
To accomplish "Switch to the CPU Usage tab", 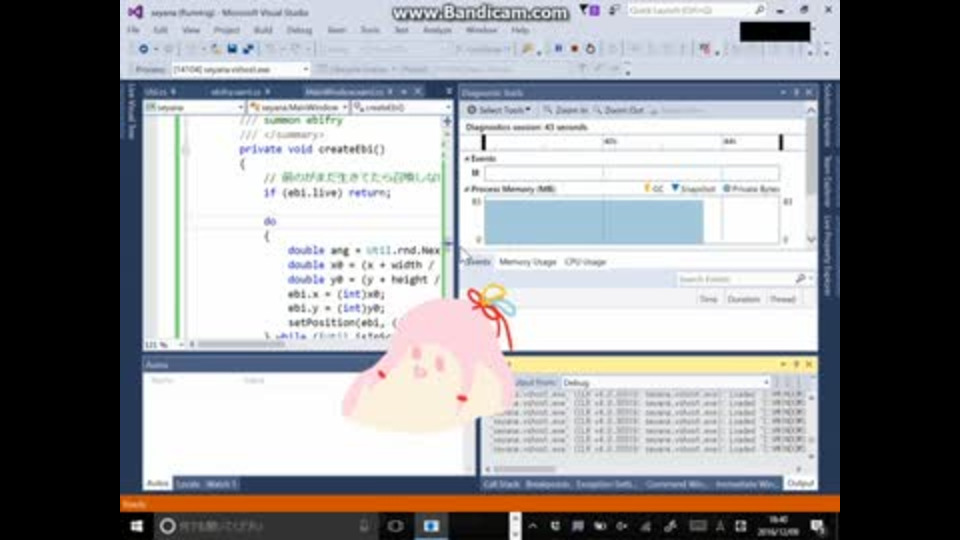I will [x=585, y=262].
